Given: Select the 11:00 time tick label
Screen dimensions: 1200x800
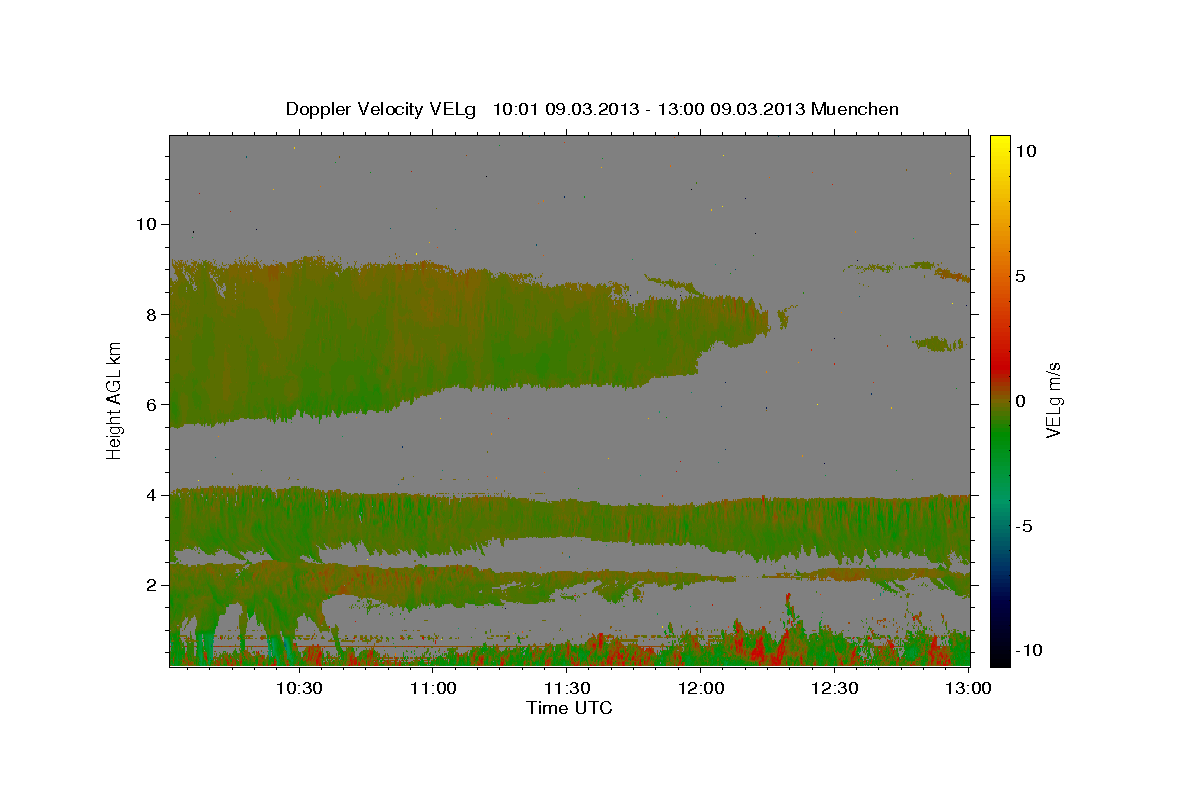Looking at the screenshot, I should click(433, 688).
